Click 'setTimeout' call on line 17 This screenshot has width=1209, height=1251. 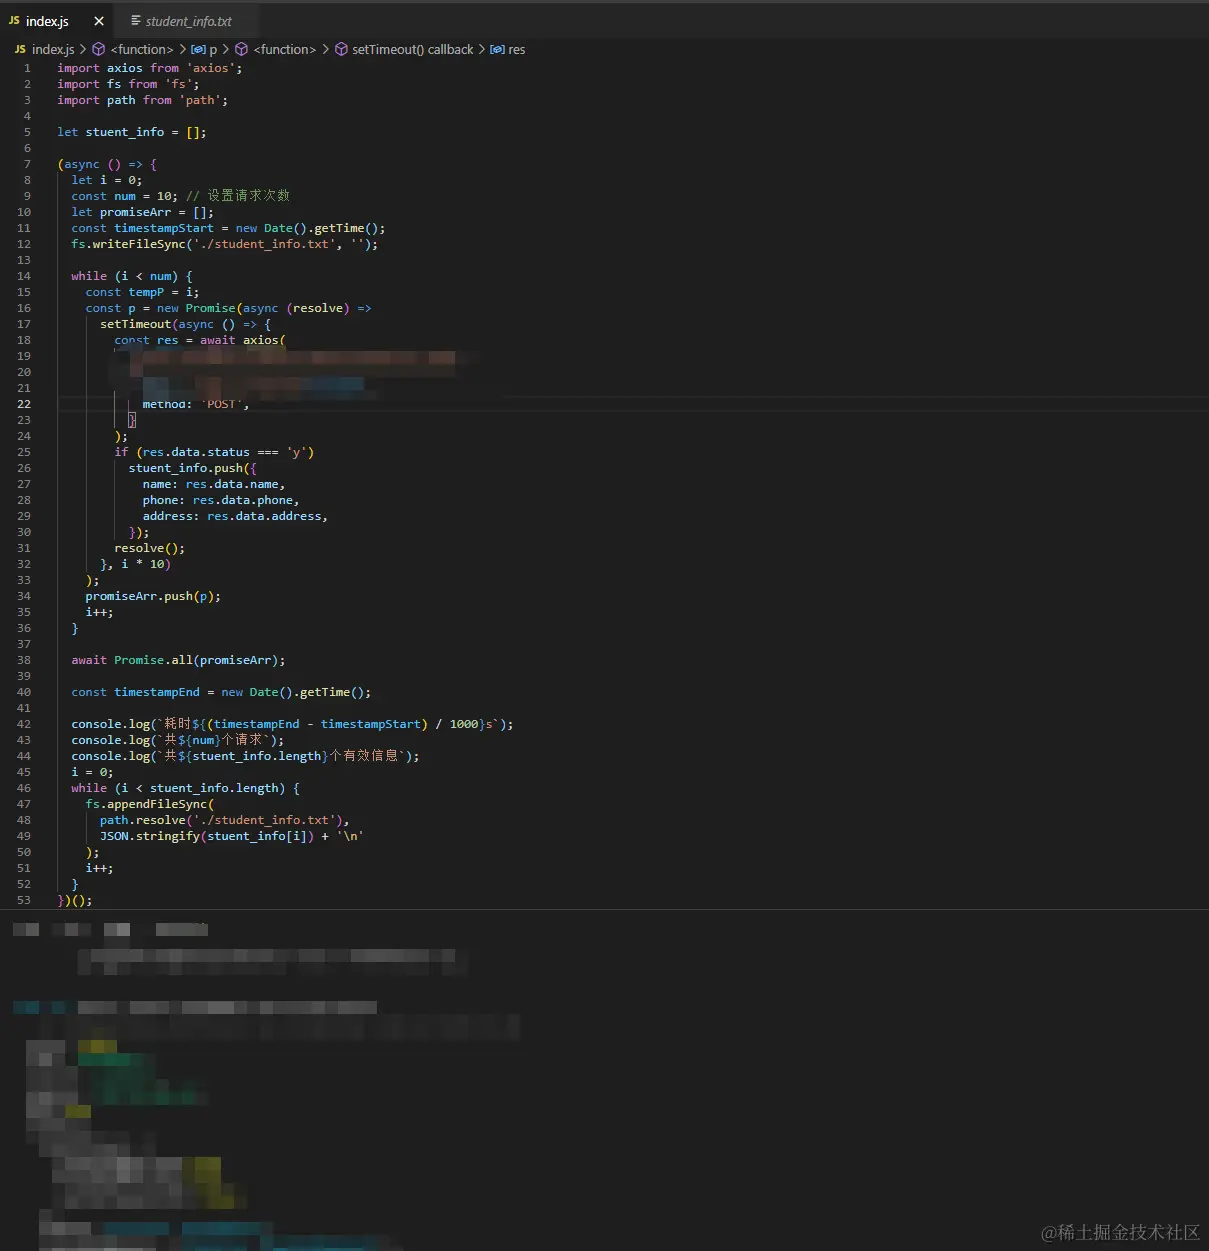[136, 324]
